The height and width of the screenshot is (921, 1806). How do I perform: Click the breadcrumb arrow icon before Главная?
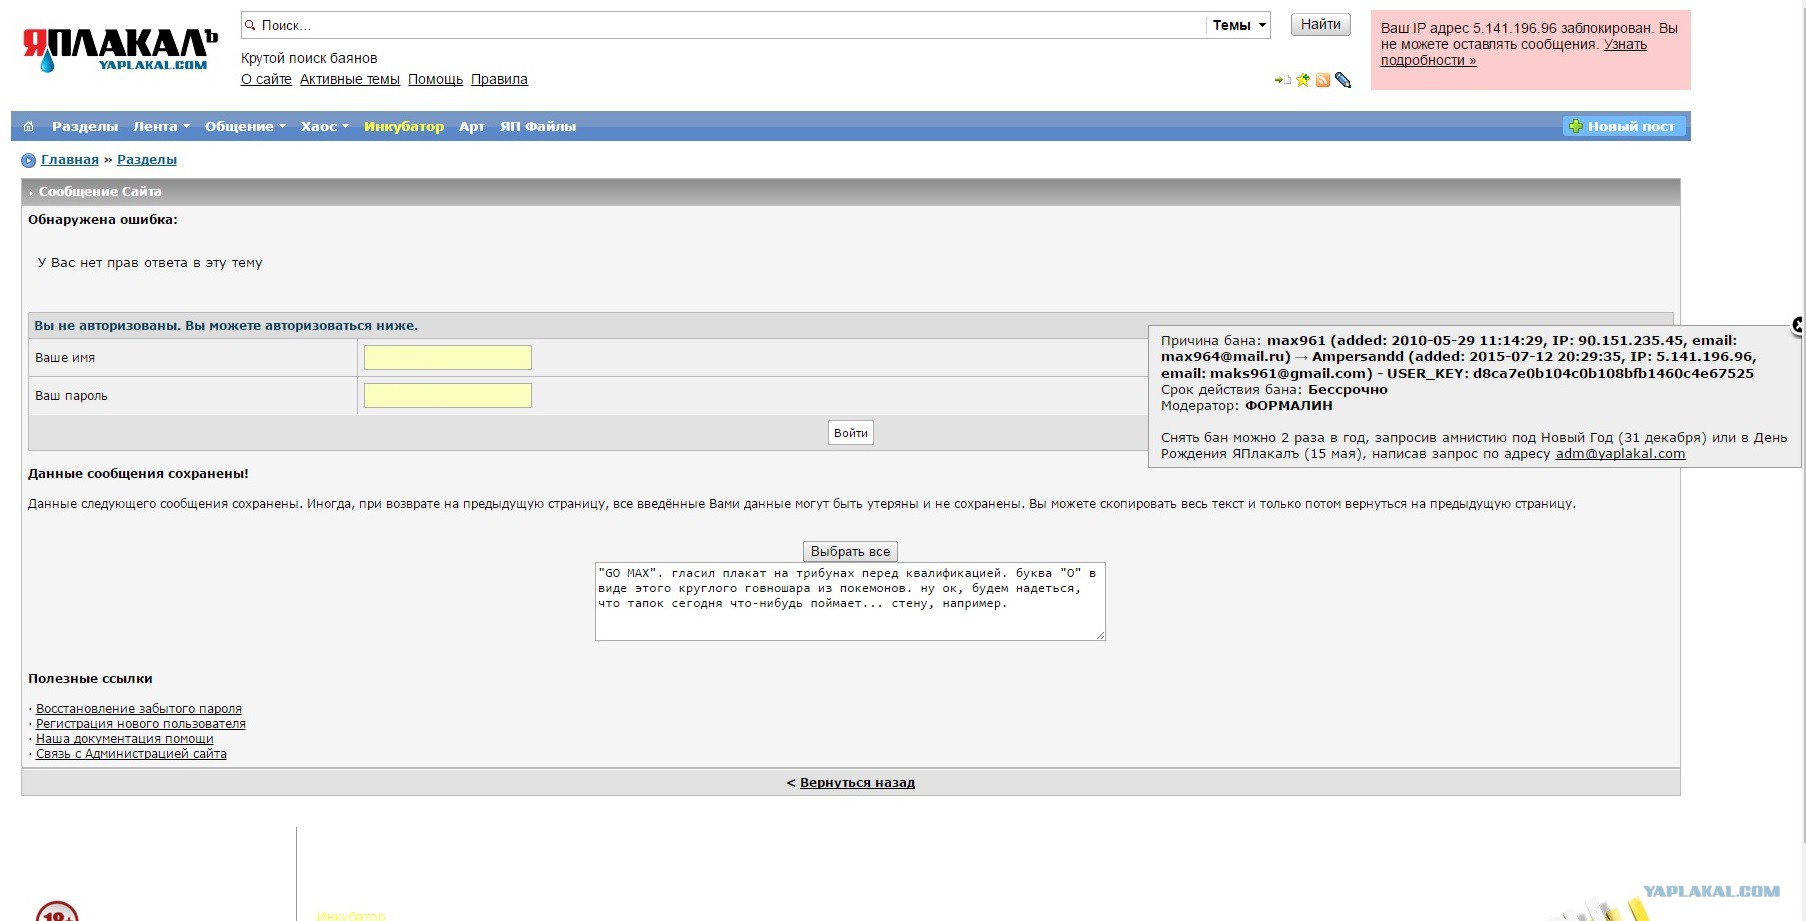pos(29,160)
